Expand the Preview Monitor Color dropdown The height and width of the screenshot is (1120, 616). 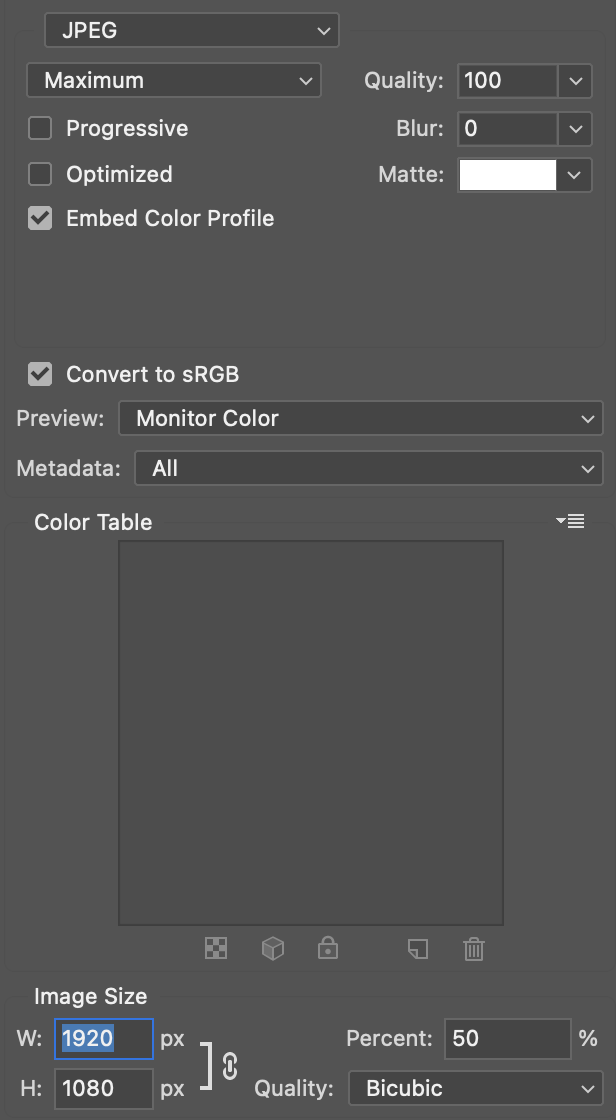[x=360, y=418]
